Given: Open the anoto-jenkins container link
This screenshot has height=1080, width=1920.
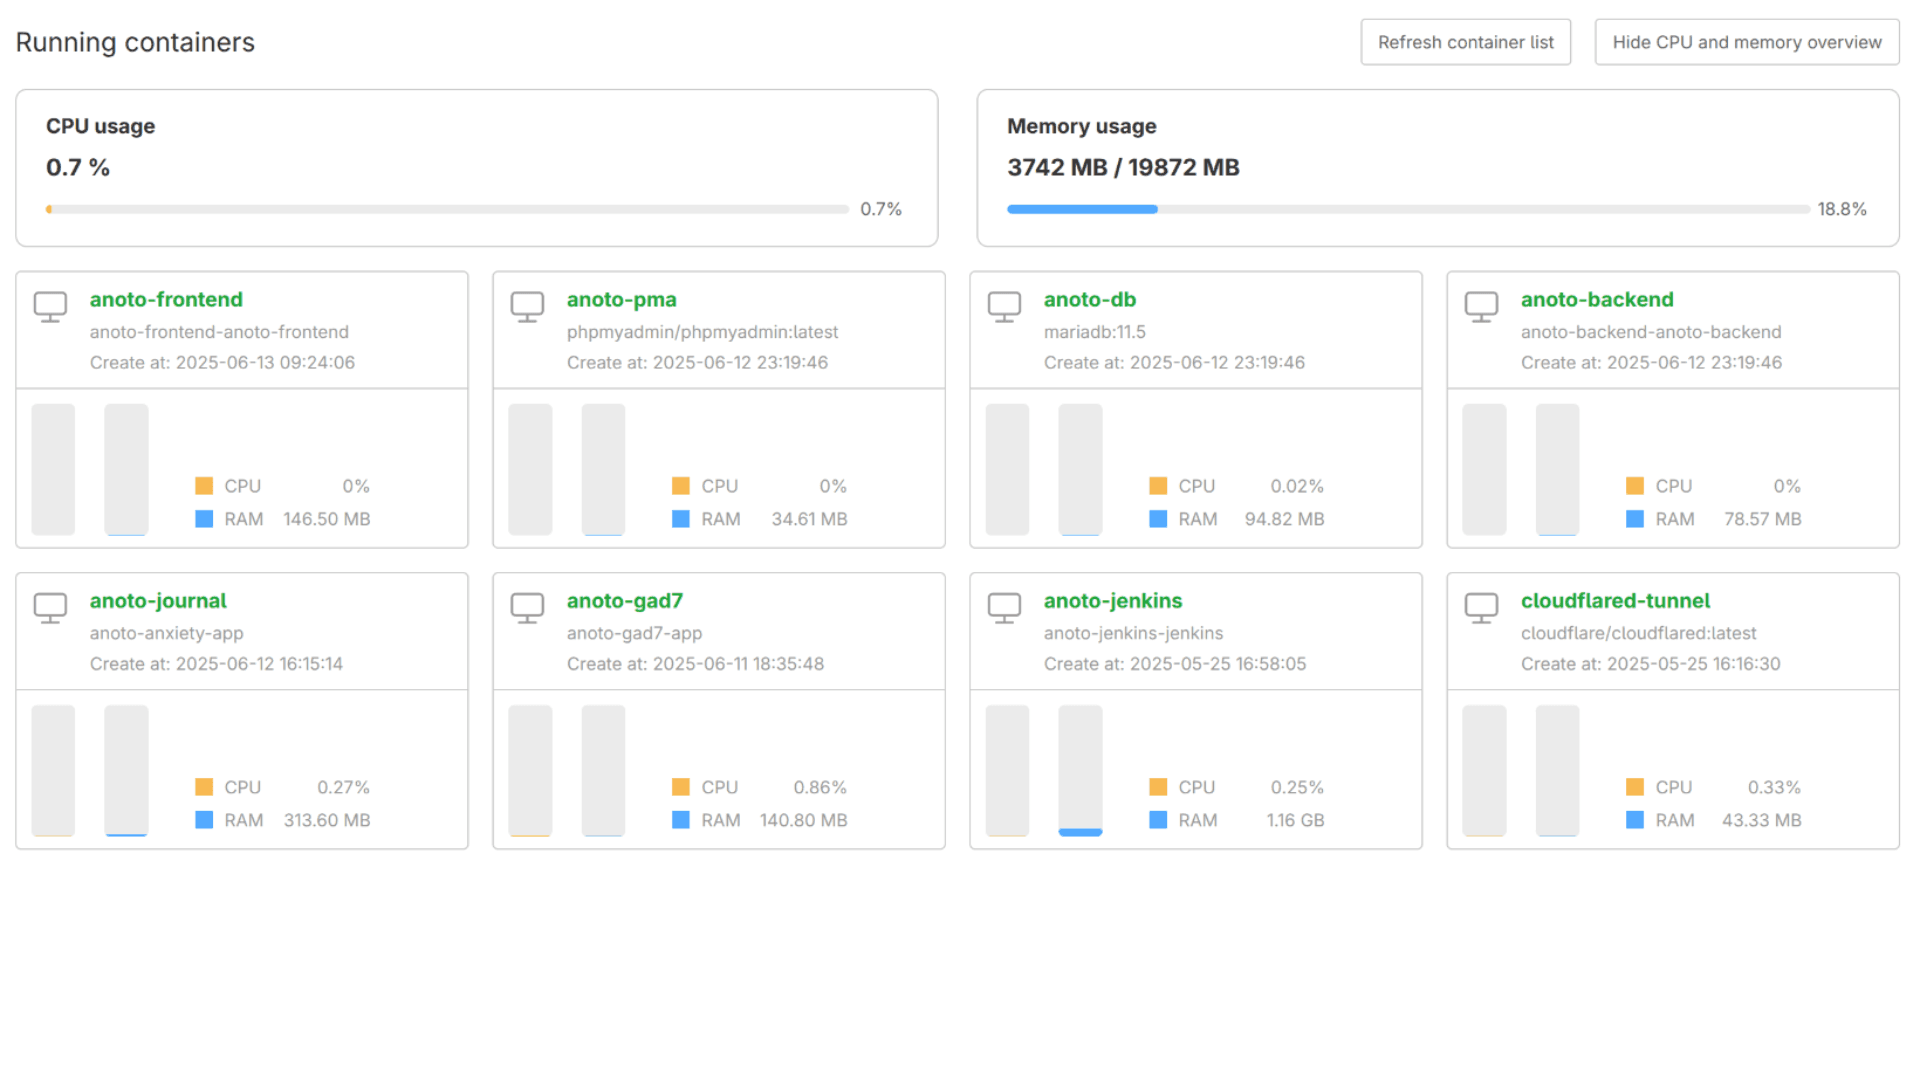Looking at the screenshot, I should pyautogui.click(x=1112, y=600).
